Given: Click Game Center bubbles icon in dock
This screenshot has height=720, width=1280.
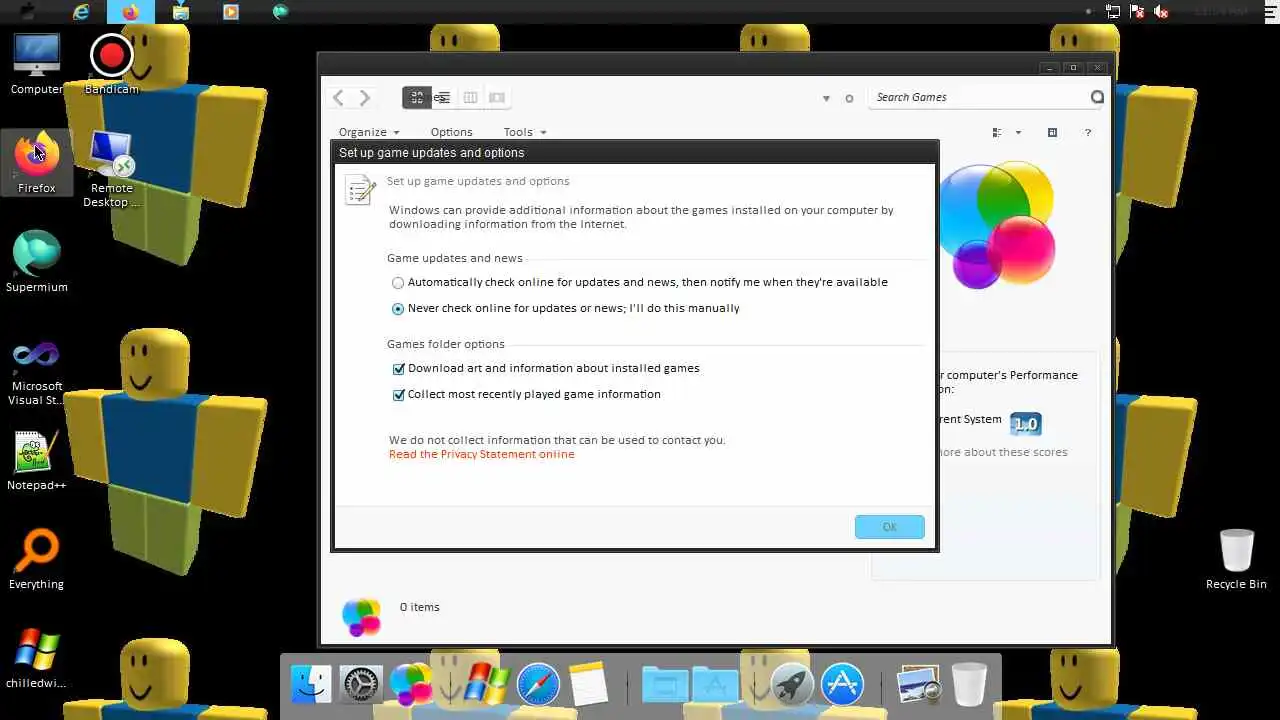Looking at the screenshot, I should coord(411,686).
